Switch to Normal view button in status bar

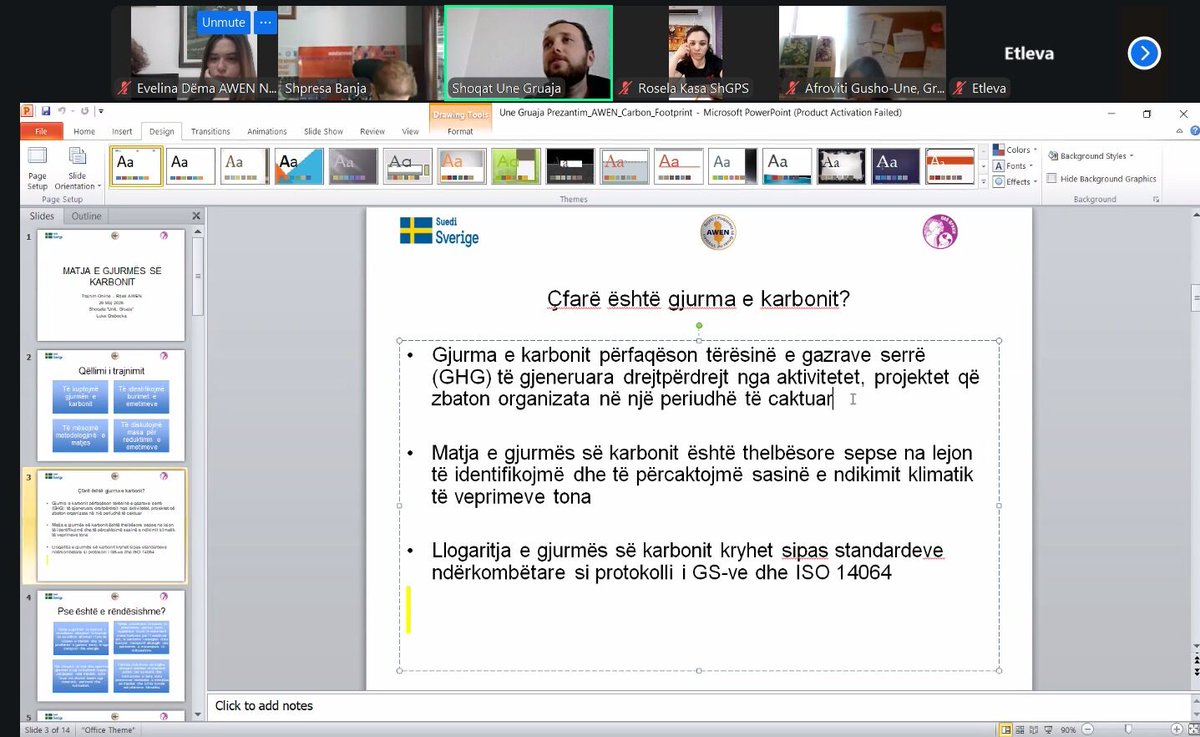point(1007,730)
